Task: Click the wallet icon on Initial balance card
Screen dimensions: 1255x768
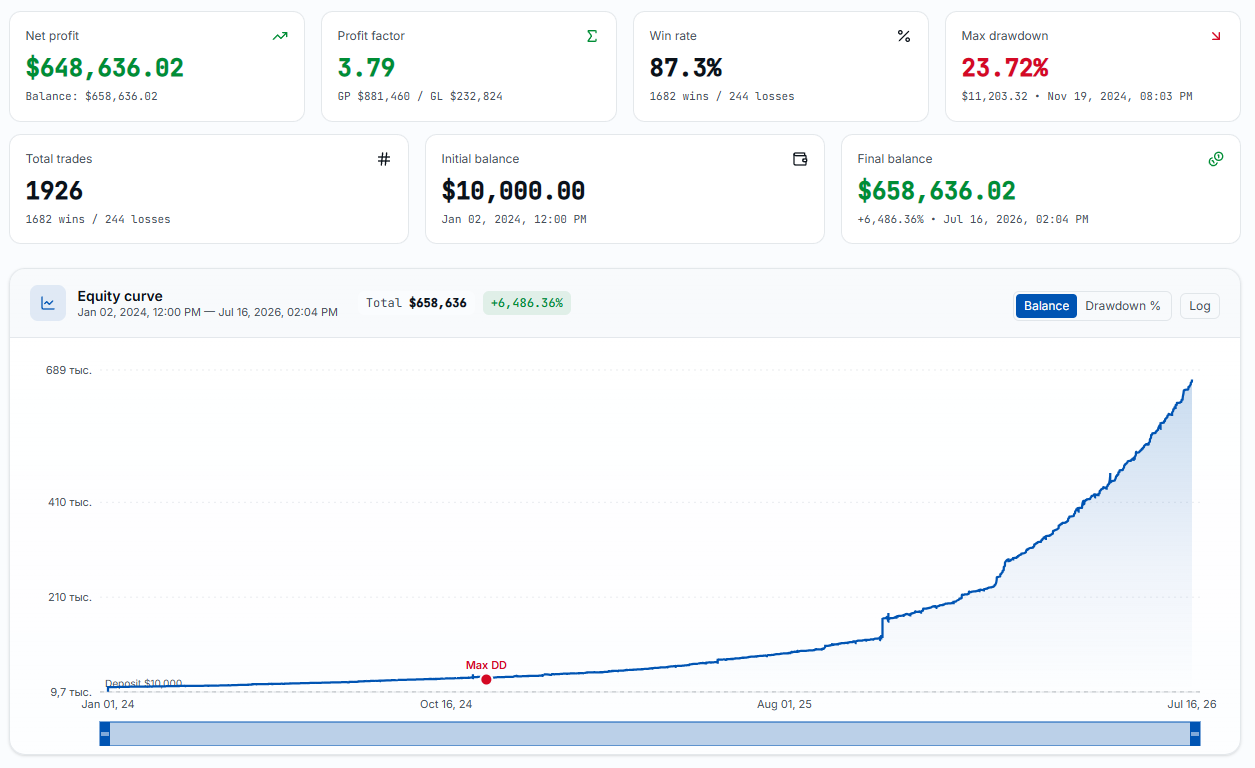Action: click(x=800, y=159)
